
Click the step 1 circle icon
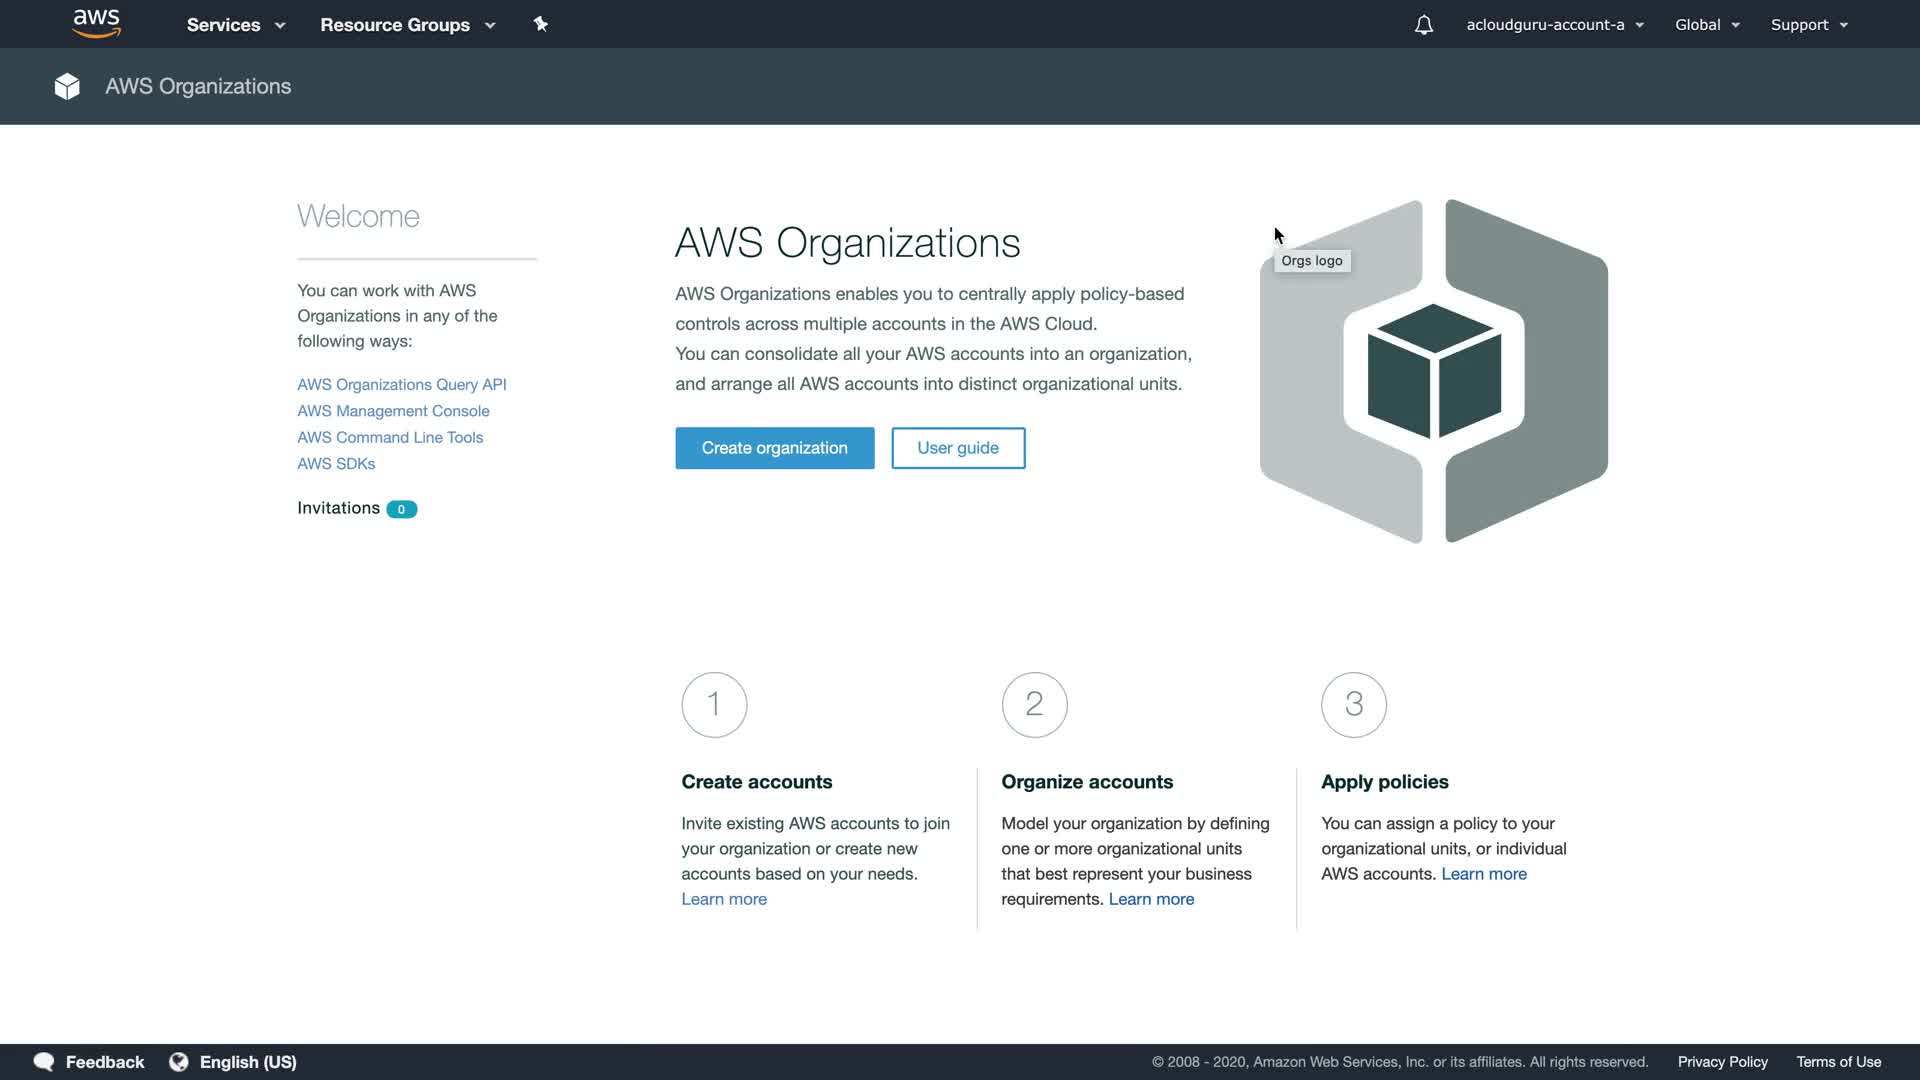(714, 705)
